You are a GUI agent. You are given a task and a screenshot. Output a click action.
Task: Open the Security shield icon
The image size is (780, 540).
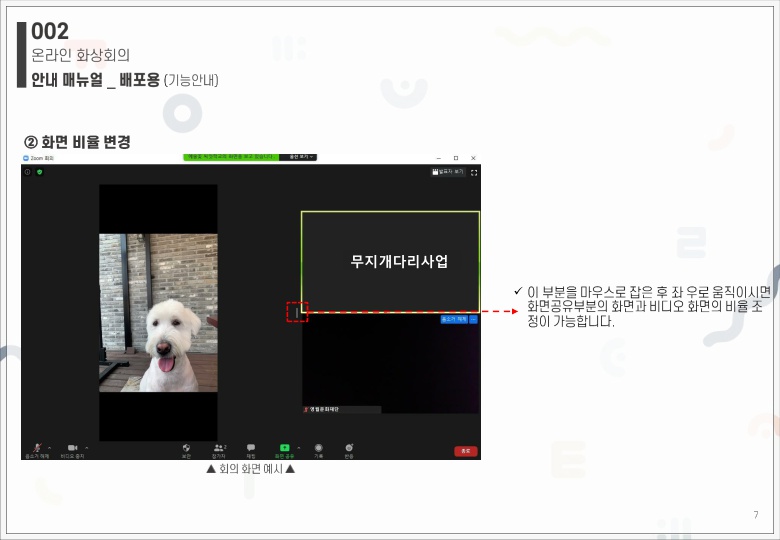186,449
